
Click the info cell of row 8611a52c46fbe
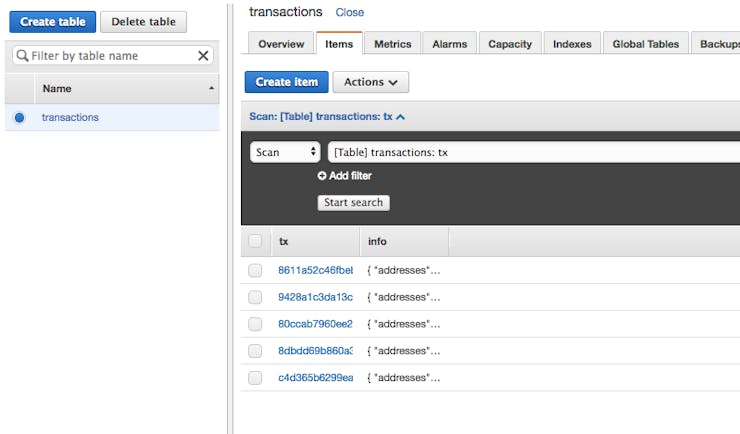coord(404,270)
